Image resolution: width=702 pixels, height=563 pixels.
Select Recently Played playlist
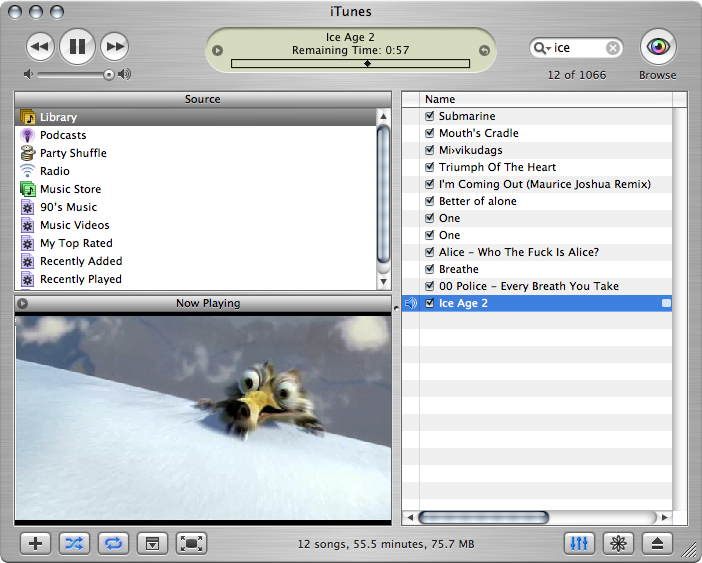pos(197,279)
